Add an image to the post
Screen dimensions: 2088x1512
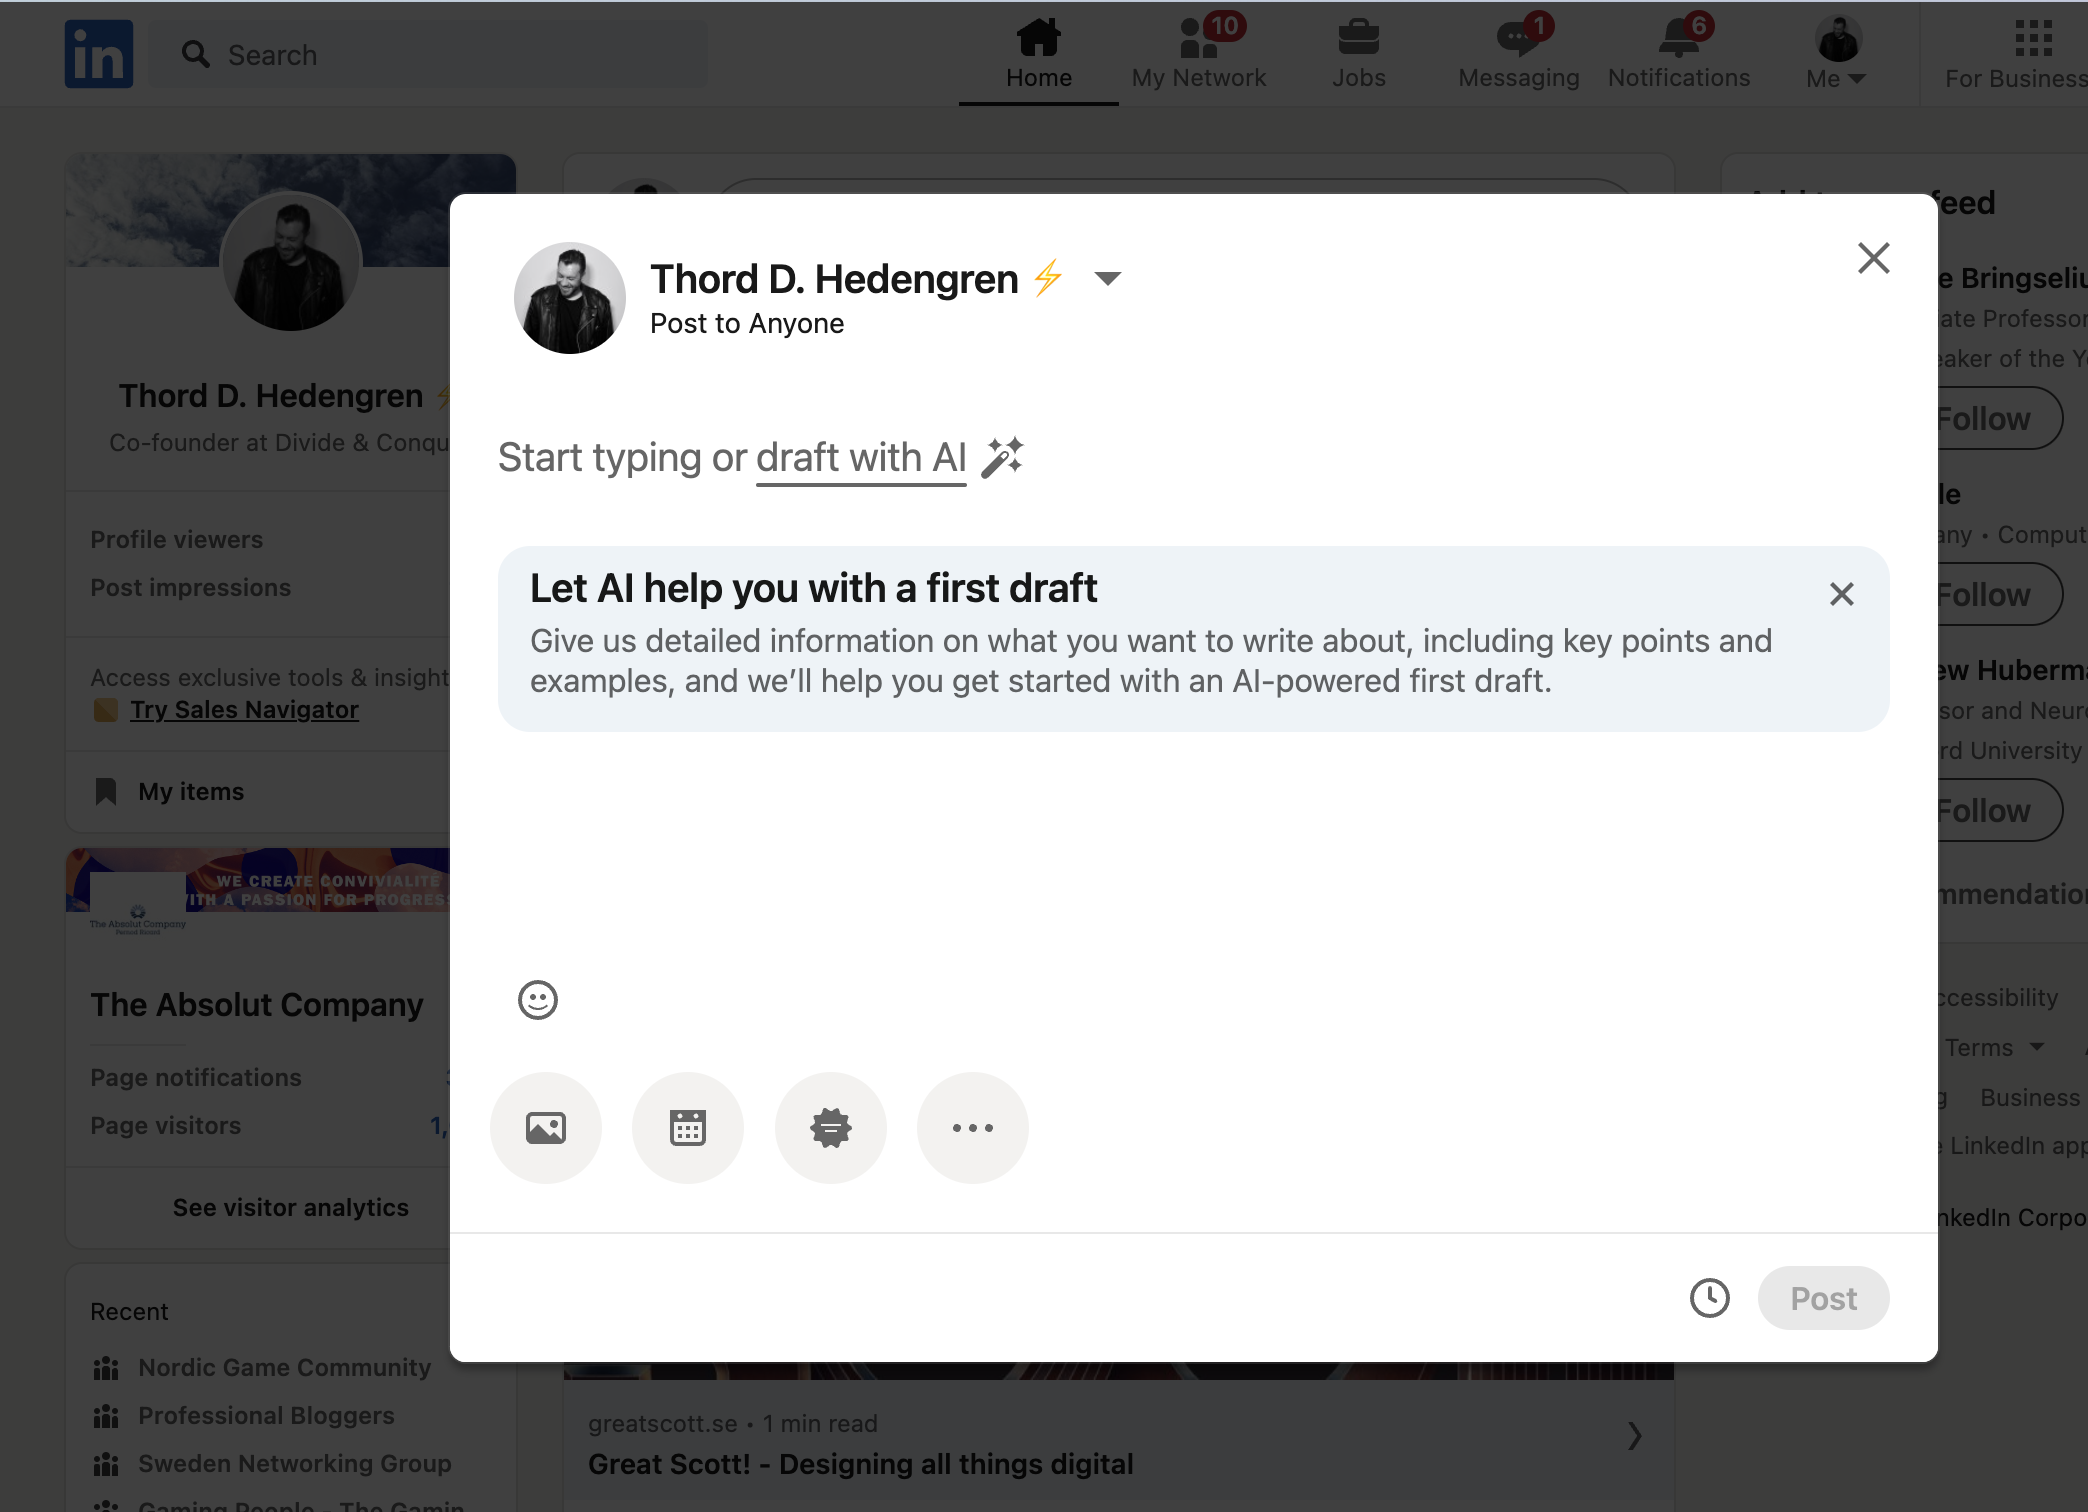coord(546,1127)
